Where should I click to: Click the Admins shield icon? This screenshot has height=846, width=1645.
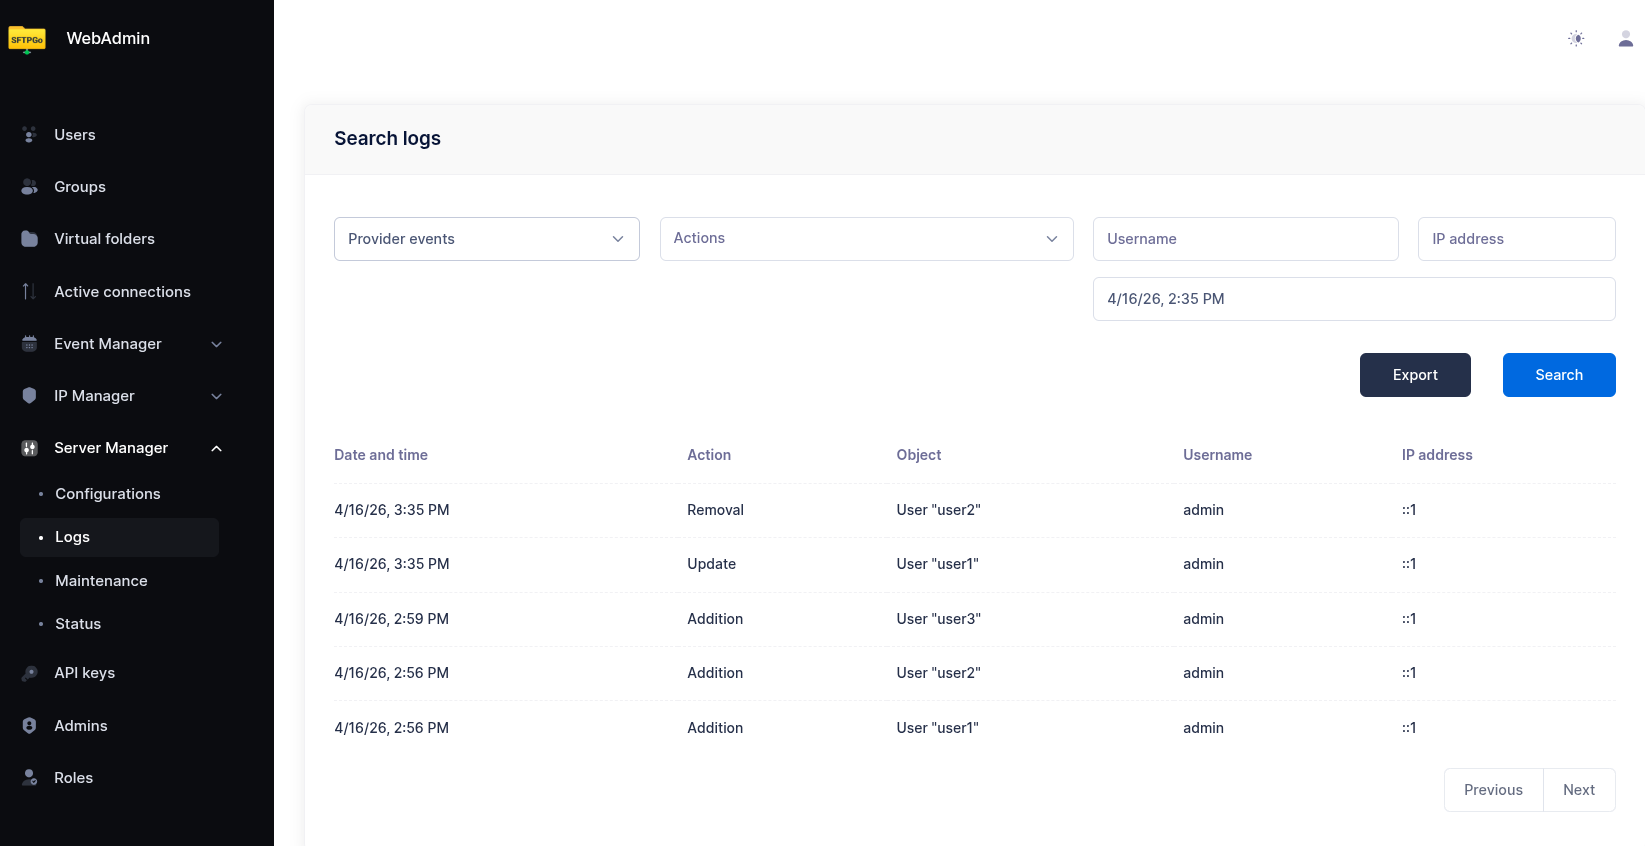click(x=30, y=726)
